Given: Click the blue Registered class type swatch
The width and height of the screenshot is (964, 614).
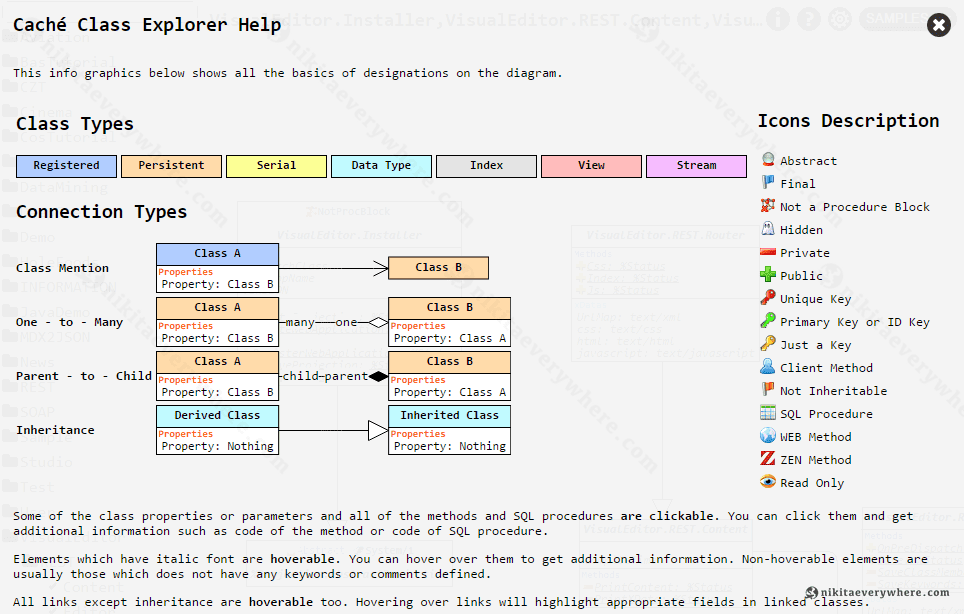Looking at the screenshot, I should point(66,166).
